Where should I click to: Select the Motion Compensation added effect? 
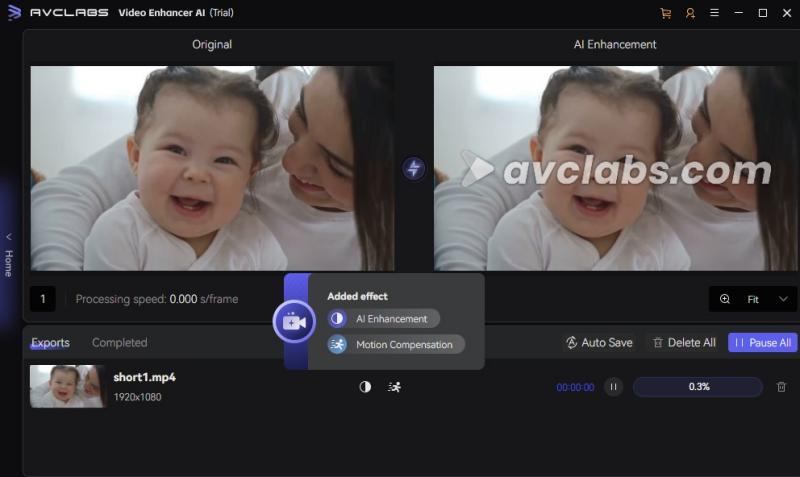tap(396, 344)
